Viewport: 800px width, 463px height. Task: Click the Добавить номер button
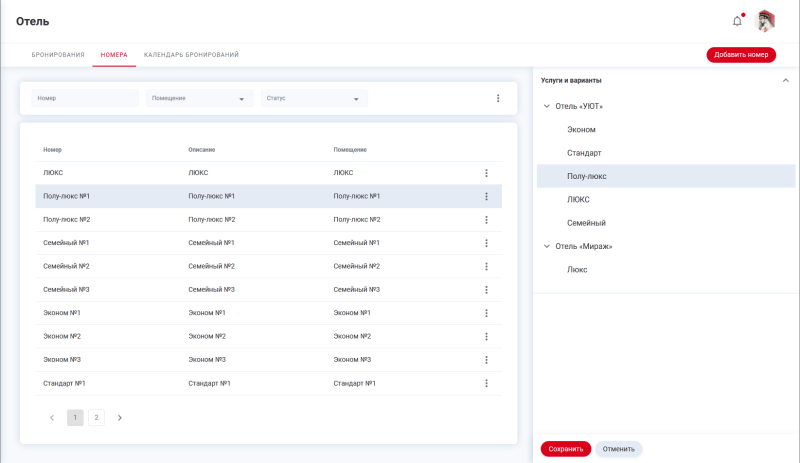click(x=740, y=55)
